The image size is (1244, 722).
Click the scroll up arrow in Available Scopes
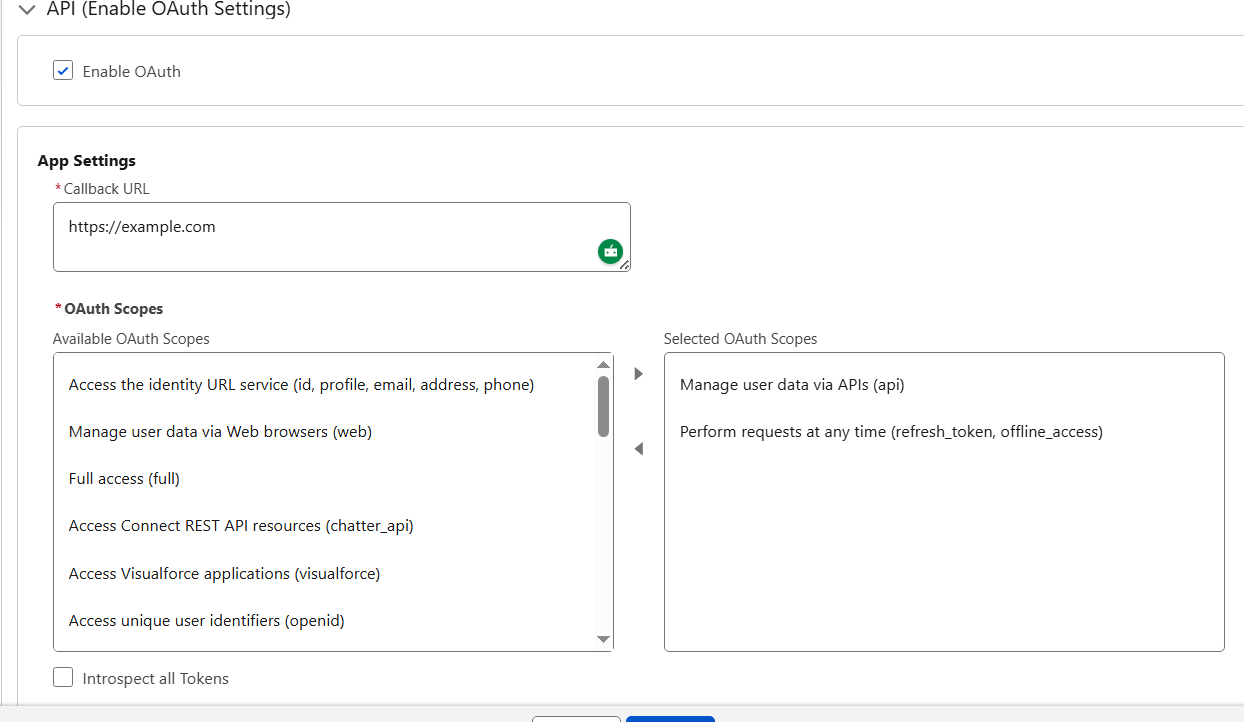(x=603, y=365)
